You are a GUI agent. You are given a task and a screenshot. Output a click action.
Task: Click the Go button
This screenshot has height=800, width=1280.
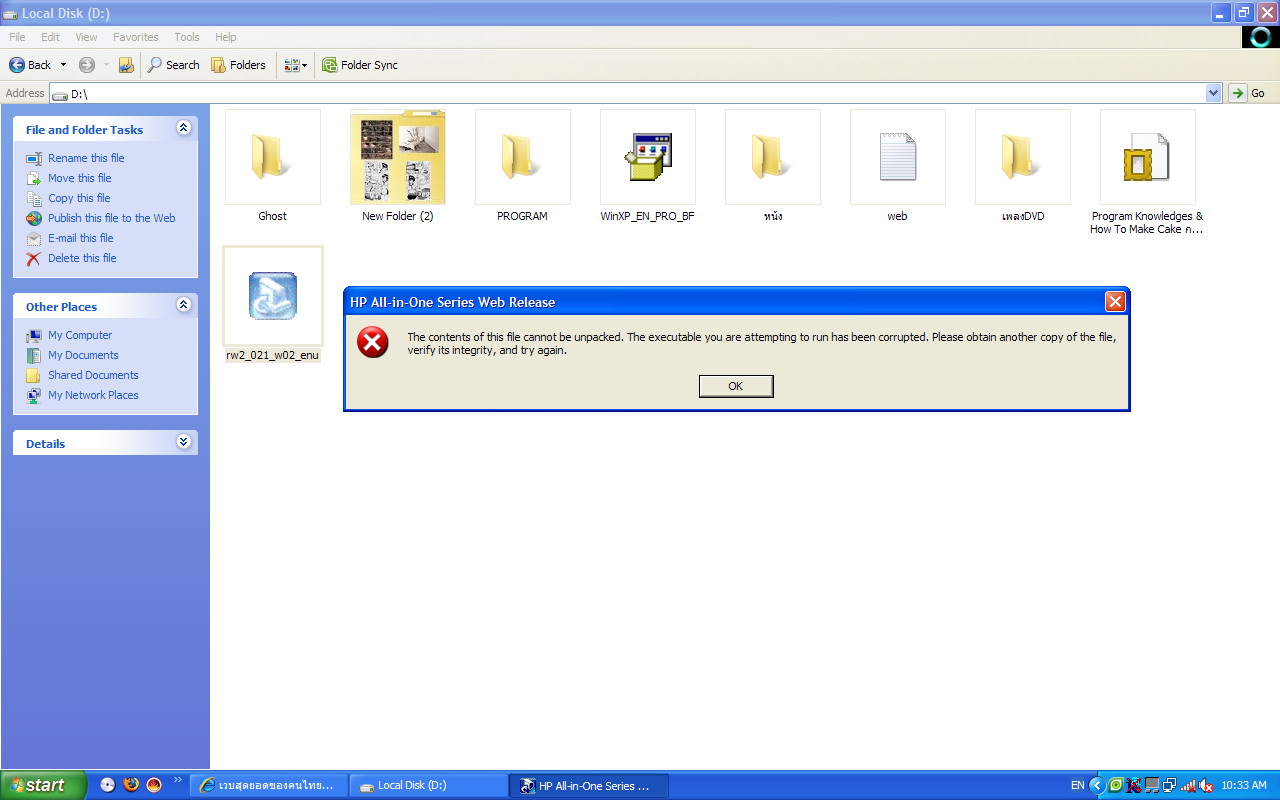[1249, 93]
